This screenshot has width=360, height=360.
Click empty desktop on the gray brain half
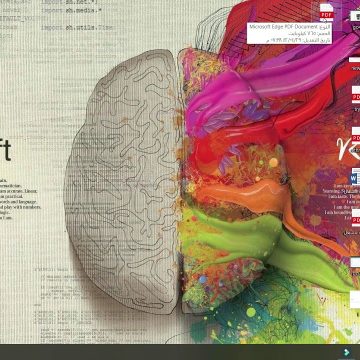123,183
